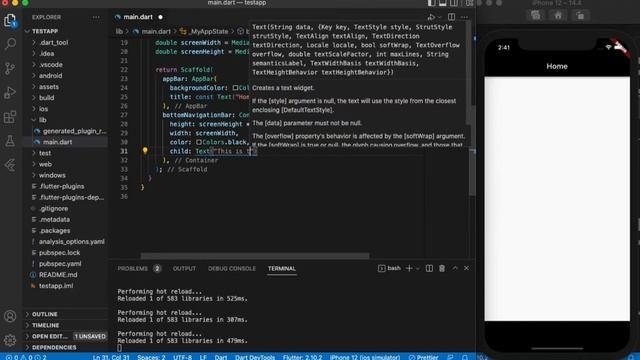Maximize the panel with up chevron
The height and width of the screenshot is (360, 640).
(455, 268)
